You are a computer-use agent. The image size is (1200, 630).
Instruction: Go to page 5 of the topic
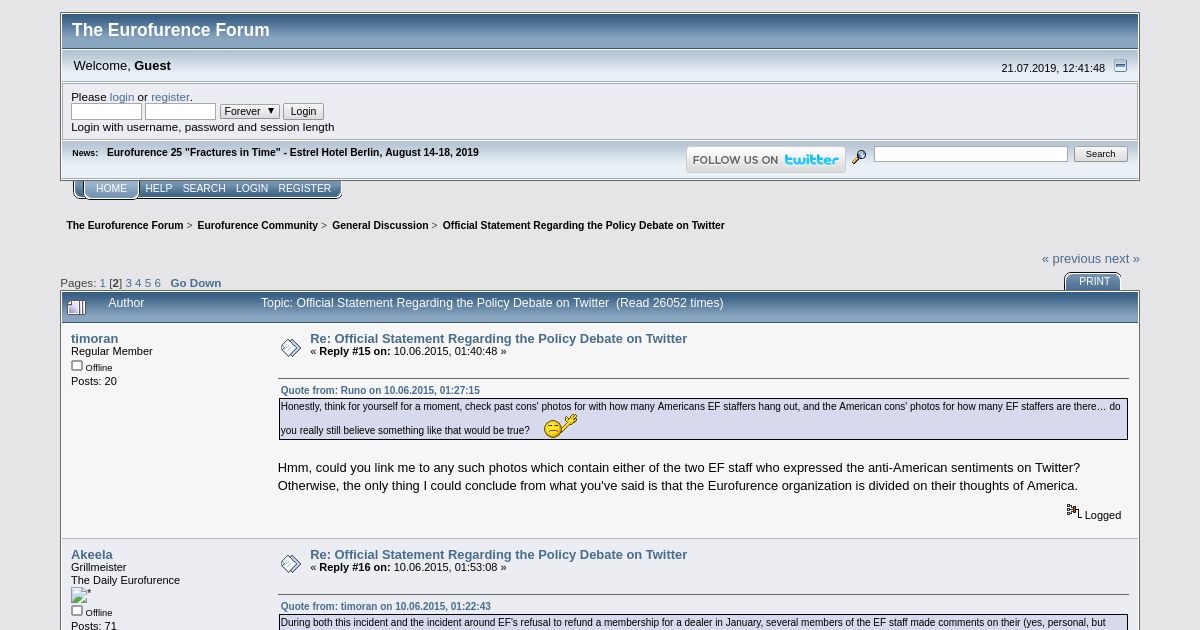pyautogui.click(x=148, y=283)
